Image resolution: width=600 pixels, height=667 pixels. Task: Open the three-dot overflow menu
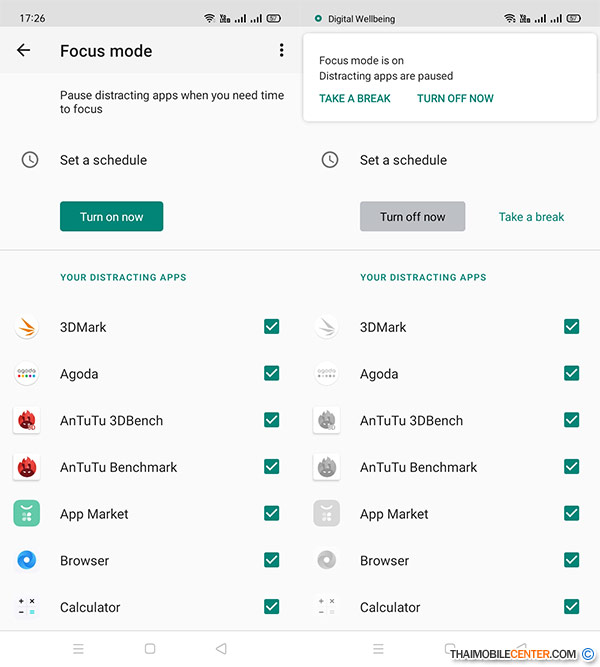click(281, 51)
